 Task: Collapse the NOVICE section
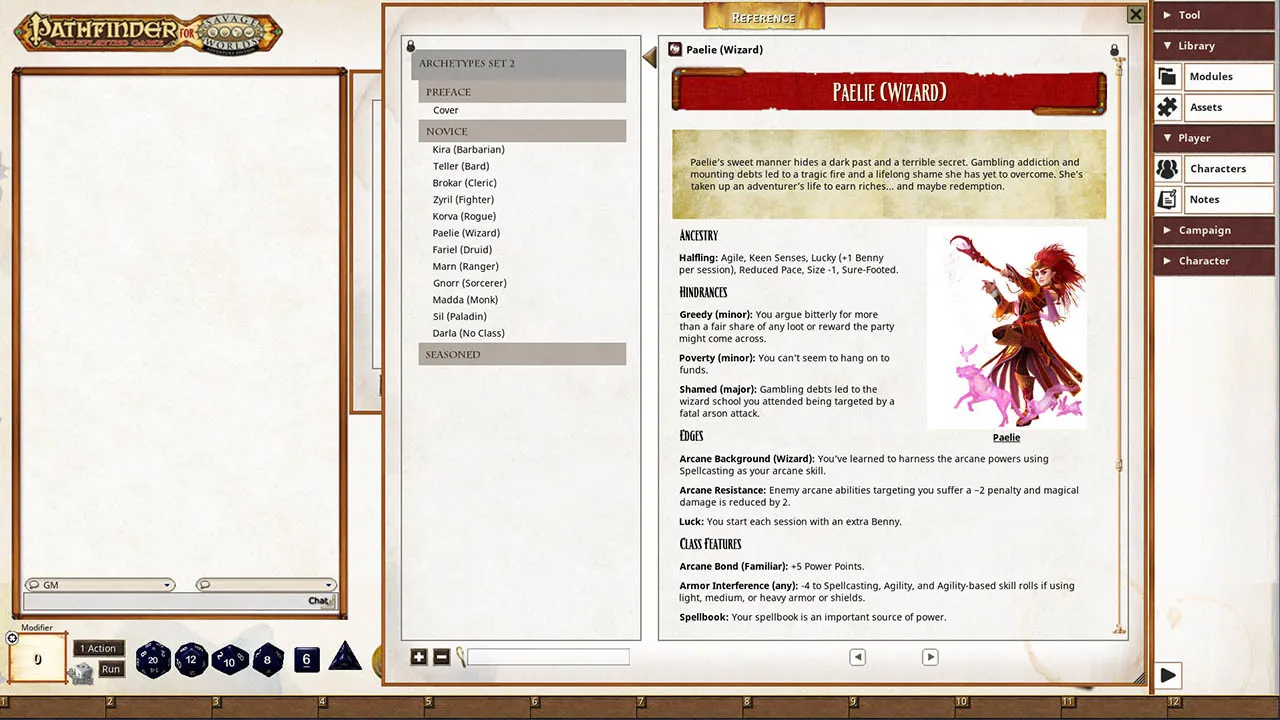click(522, 131)
